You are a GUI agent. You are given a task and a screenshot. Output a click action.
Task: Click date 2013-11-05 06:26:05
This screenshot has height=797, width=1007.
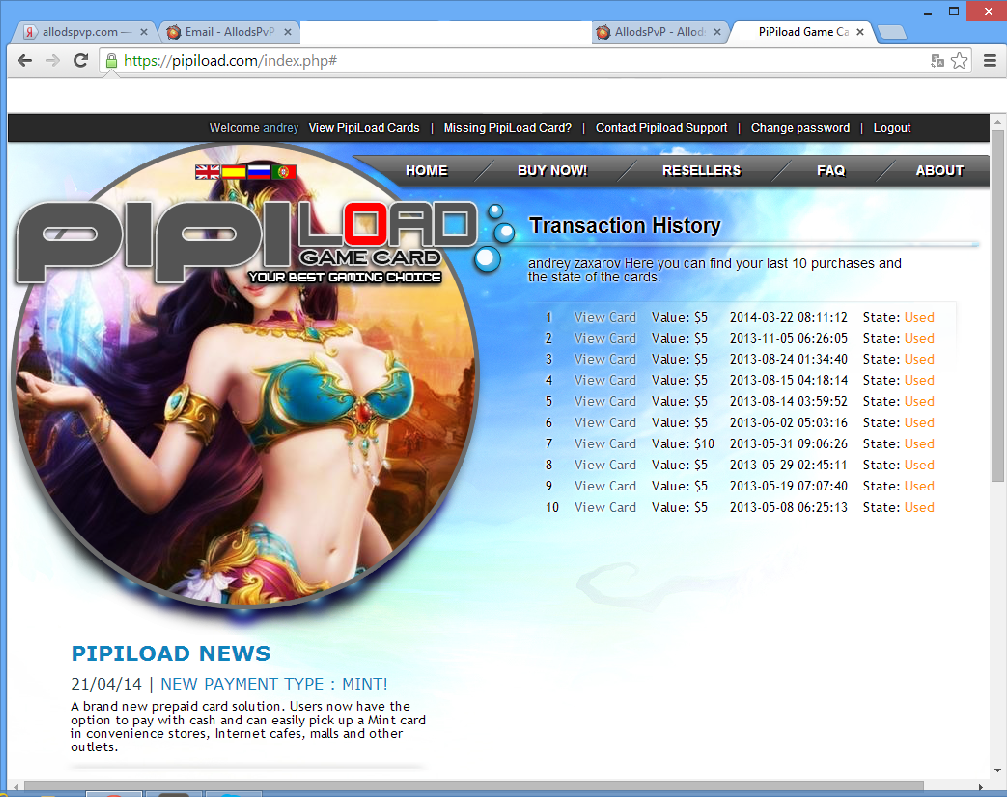(x=789, y=338)
